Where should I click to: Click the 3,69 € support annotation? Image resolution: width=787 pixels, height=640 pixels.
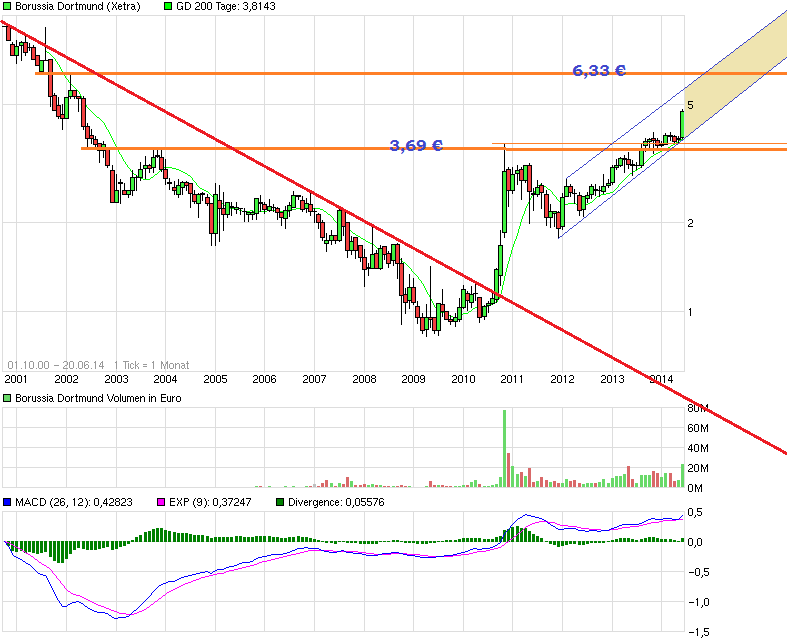416,146
